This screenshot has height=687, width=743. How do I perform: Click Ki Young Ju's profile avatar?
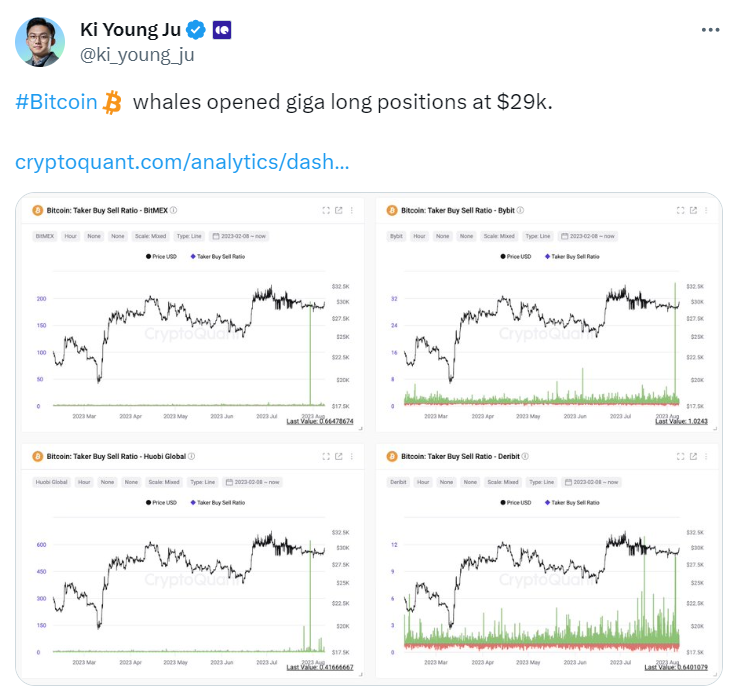coord(40,42)
